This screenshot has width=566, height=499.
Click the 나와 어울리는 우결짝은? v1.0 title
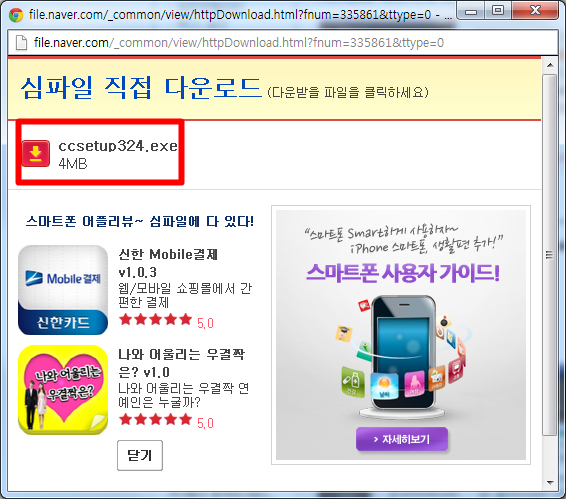tap(182, 363)
